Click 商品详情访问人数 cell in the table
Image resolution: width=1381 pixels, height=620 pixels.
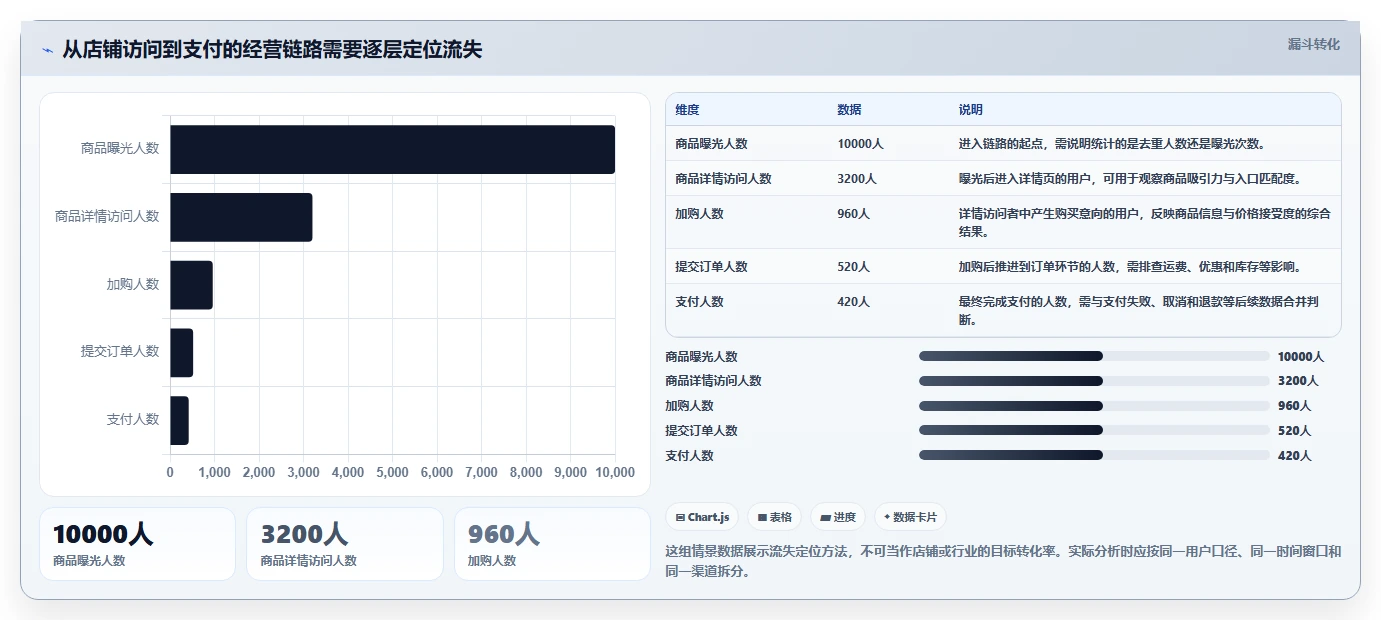click(723, 179)
